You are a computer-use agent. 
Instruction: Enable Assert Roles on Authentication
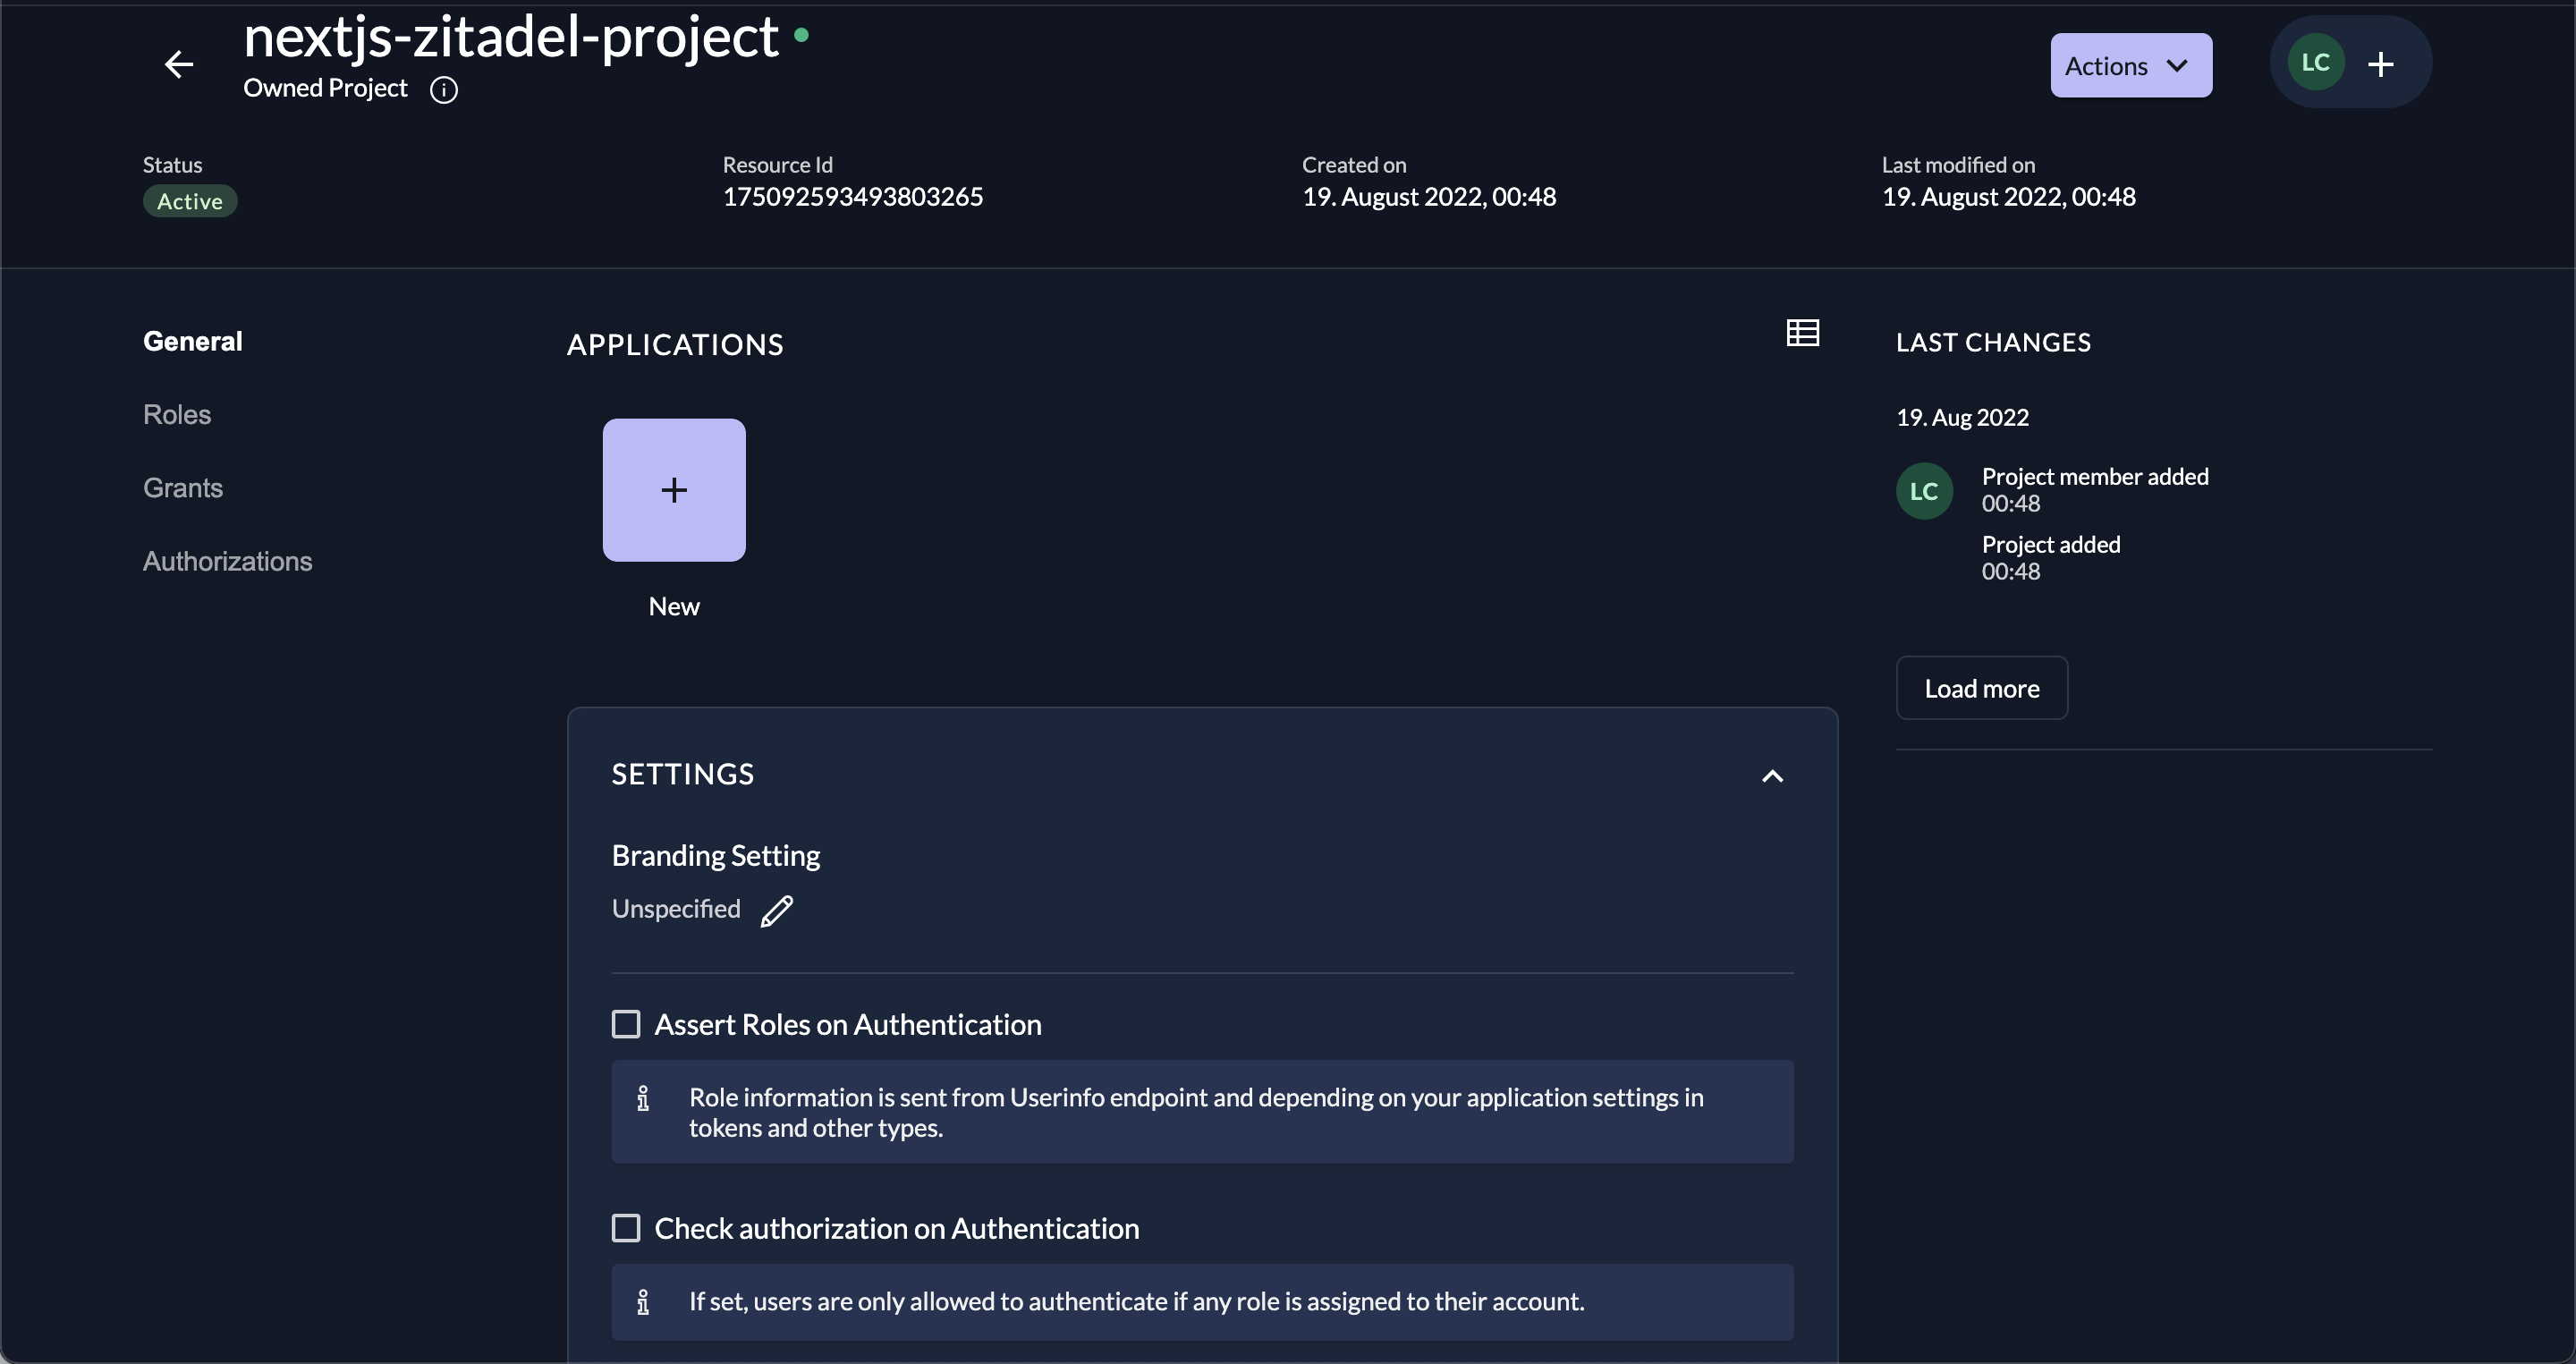point(626,1024)
